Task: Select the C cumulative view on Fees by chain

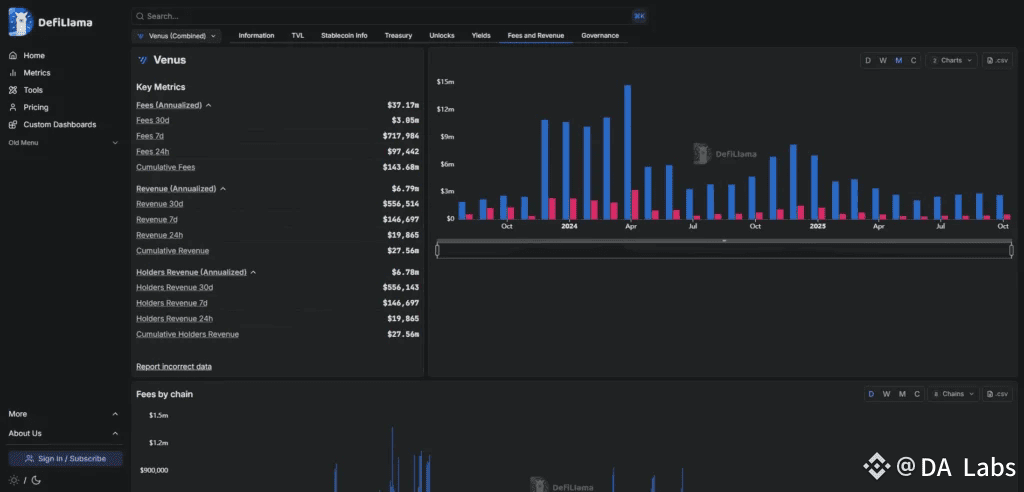Action: pyautogui.click(x=917, y=394)
